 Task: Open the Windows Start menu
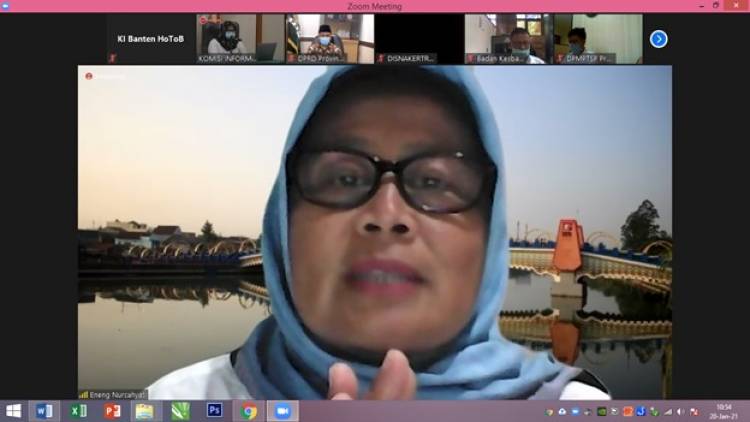coord(13,411)
